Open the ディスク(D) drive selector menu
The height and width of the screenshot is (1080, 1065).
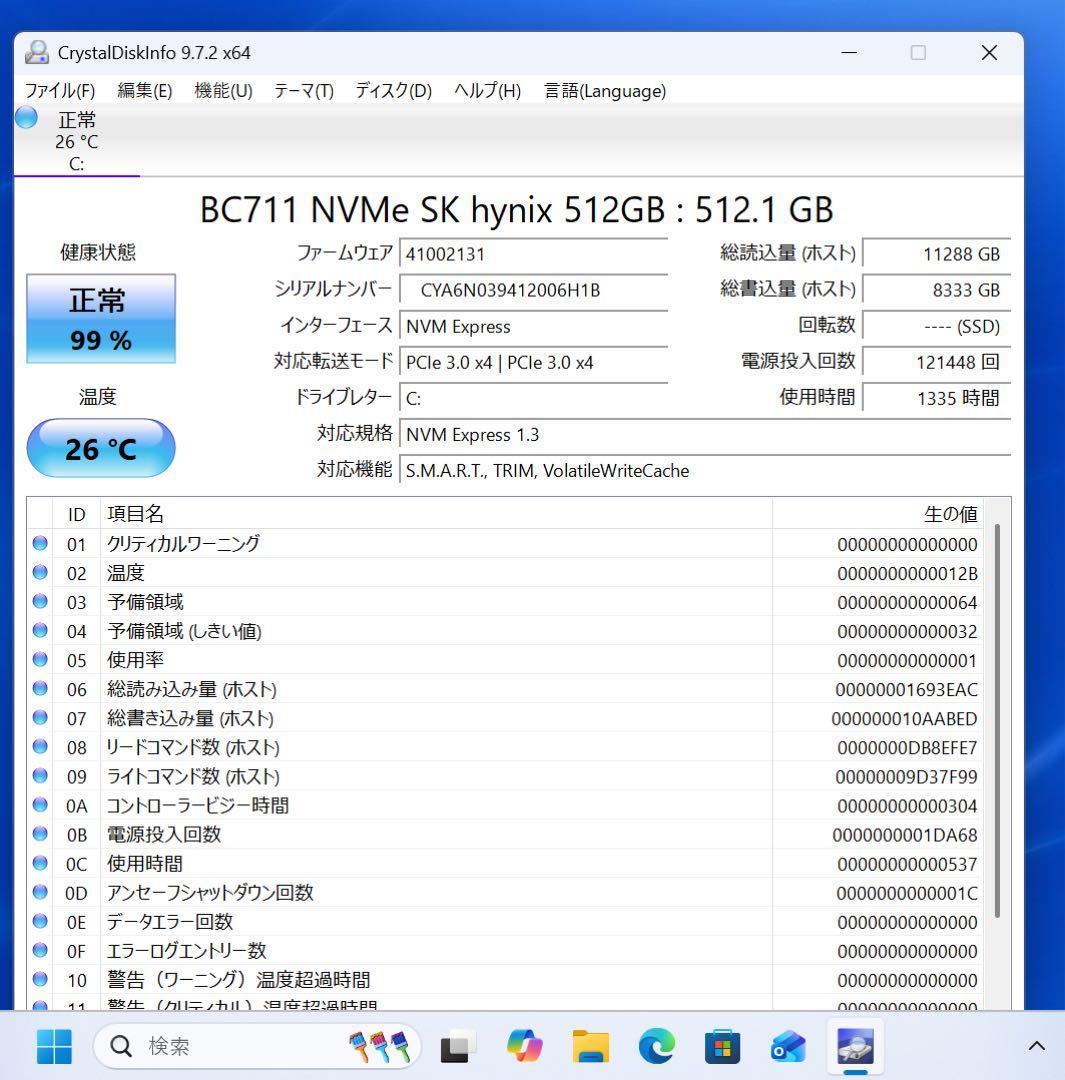(x=392, y=91)
